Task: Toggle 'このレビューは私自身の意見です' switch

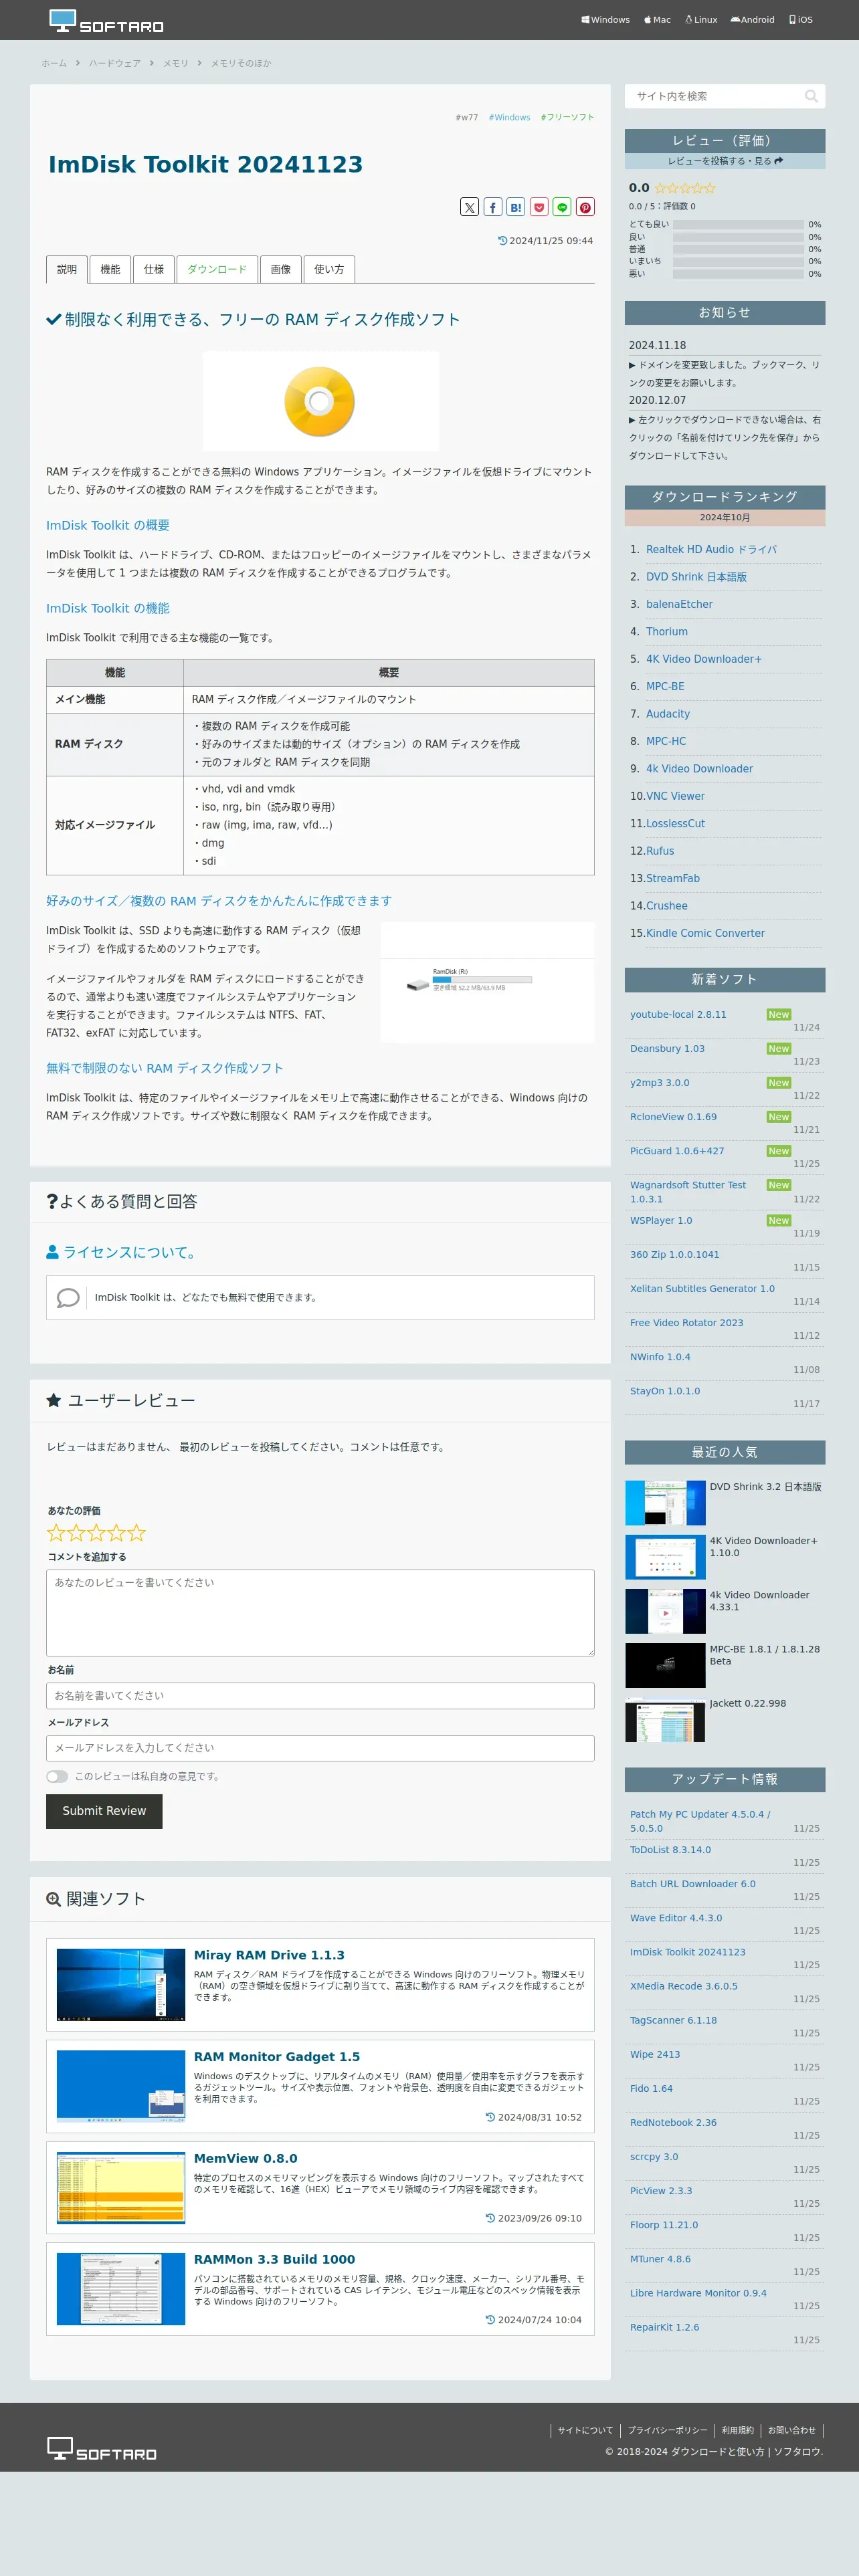Action: [57, 1776]
